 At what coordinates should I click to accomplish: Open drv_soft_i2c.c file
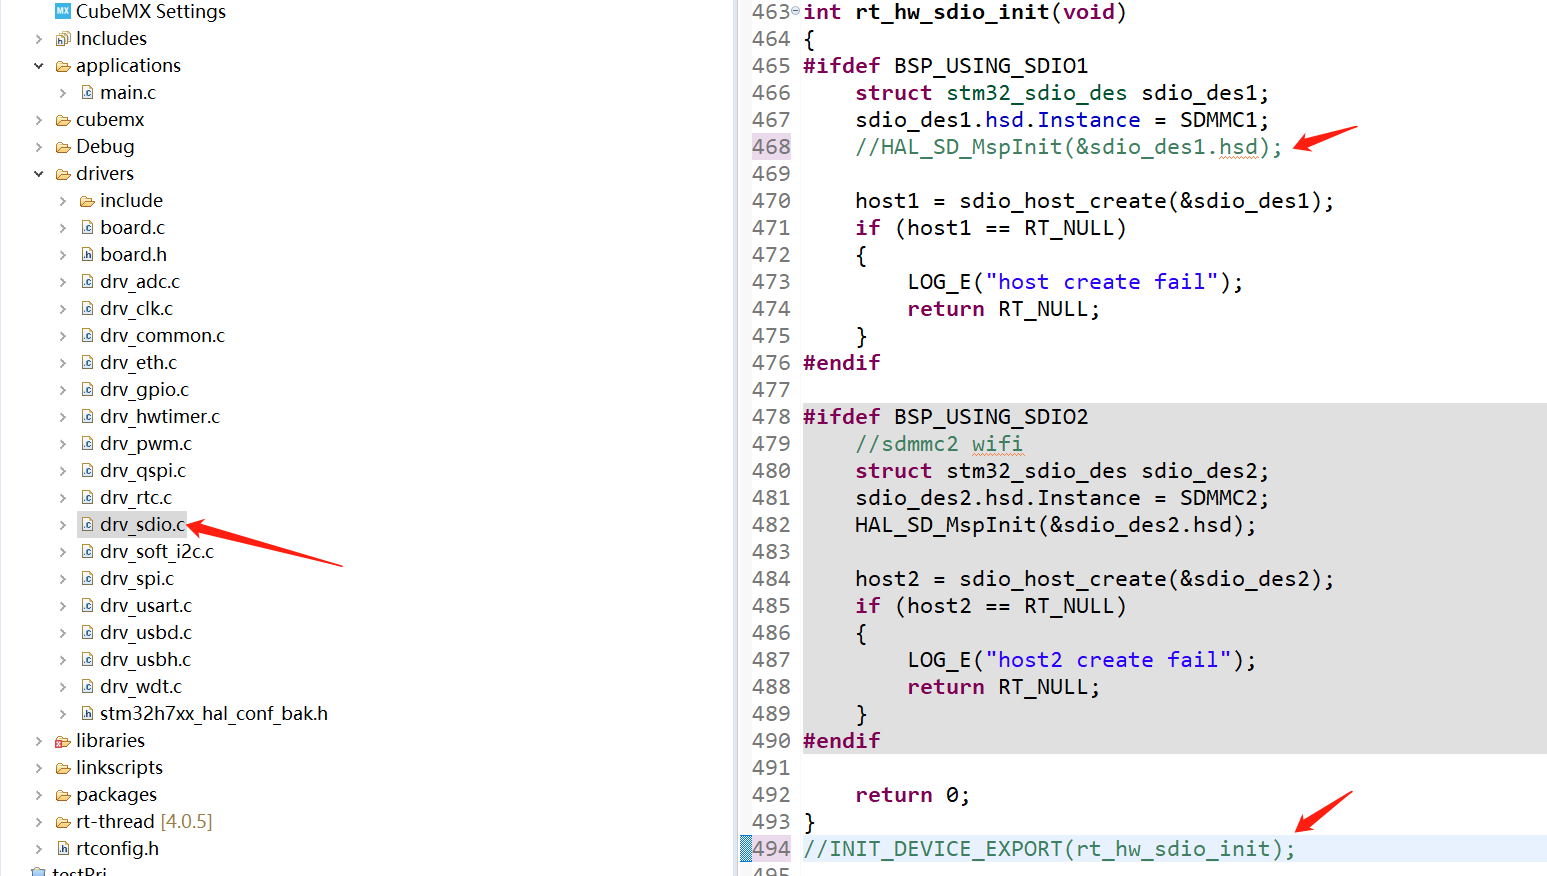pyautogui.click(x=157, y=552)
